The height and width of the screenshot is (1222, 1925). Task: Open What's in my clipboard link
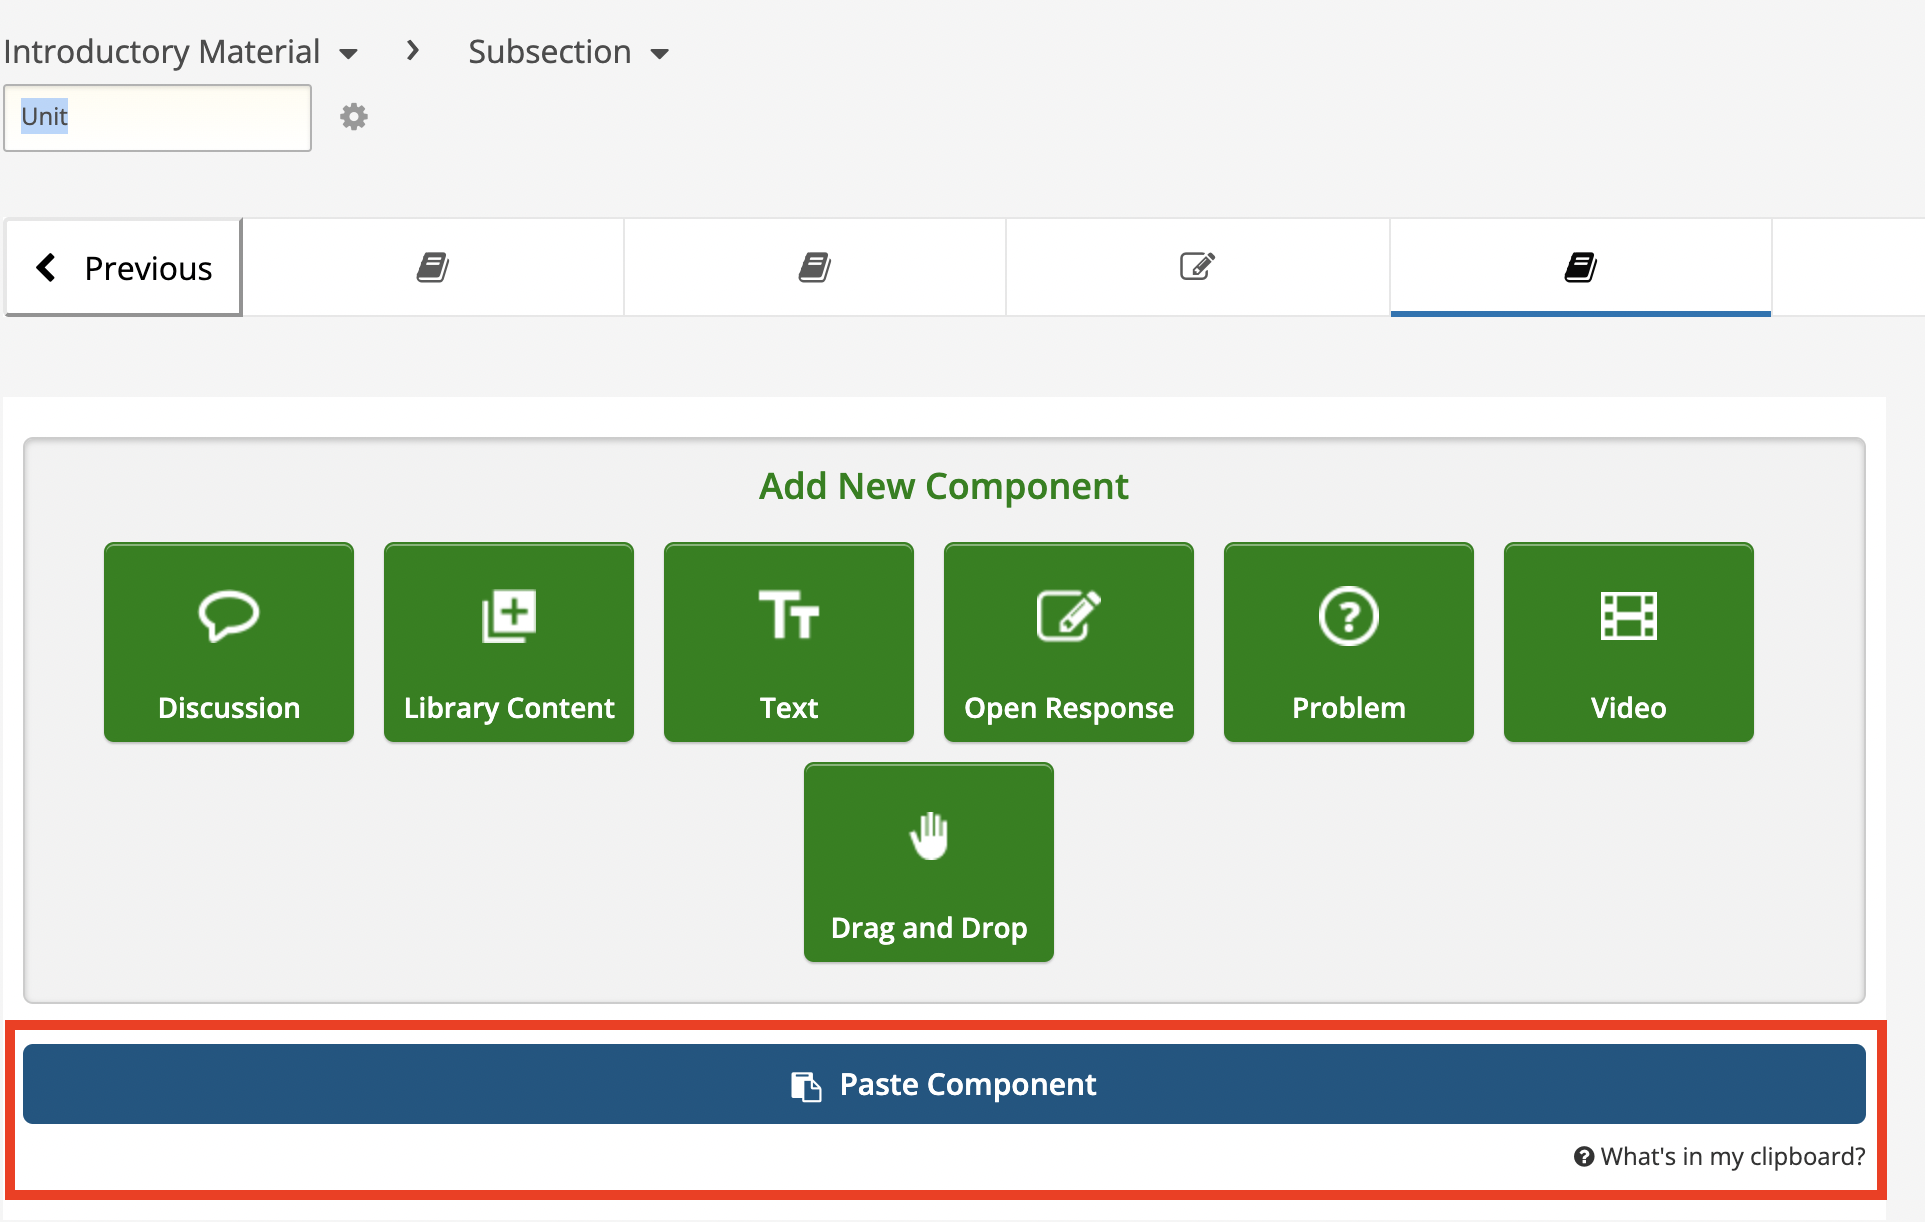pos(1716,1156)
